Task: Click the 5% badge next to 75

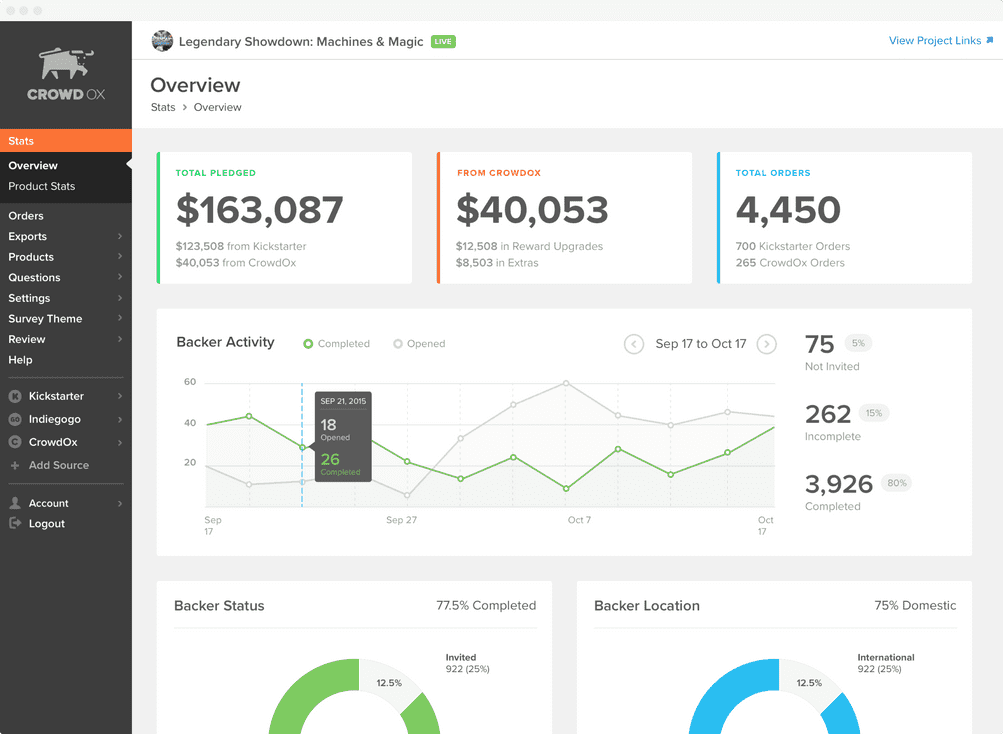Action: tap(858, 343)
